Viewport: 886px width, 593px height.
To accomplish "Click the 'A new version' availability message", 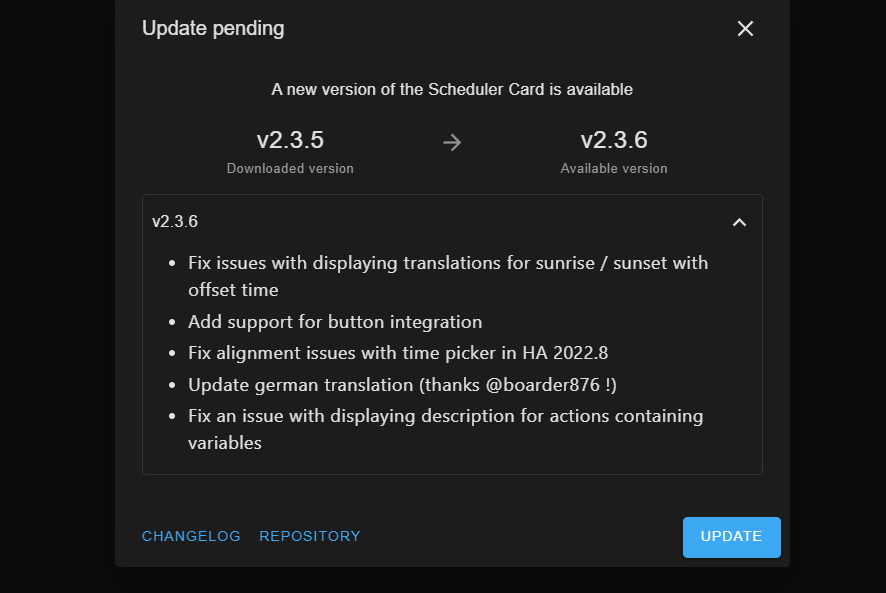I will (x=452, y=89).
